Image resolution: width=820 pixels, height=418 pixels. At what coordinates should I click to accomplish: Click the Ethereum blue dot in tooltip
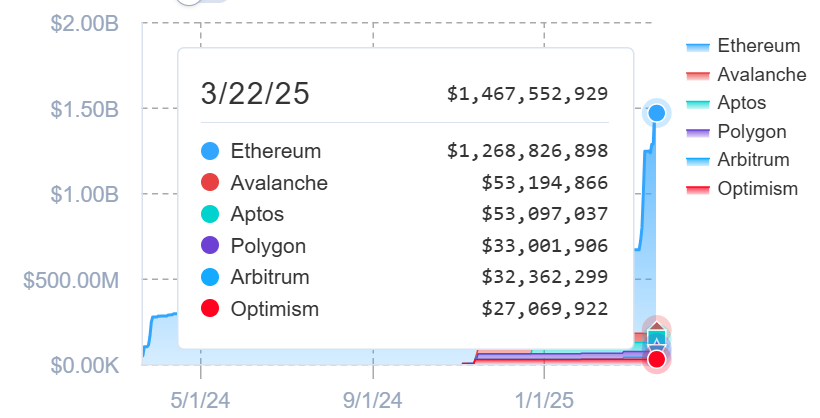[x=210, y=152]
